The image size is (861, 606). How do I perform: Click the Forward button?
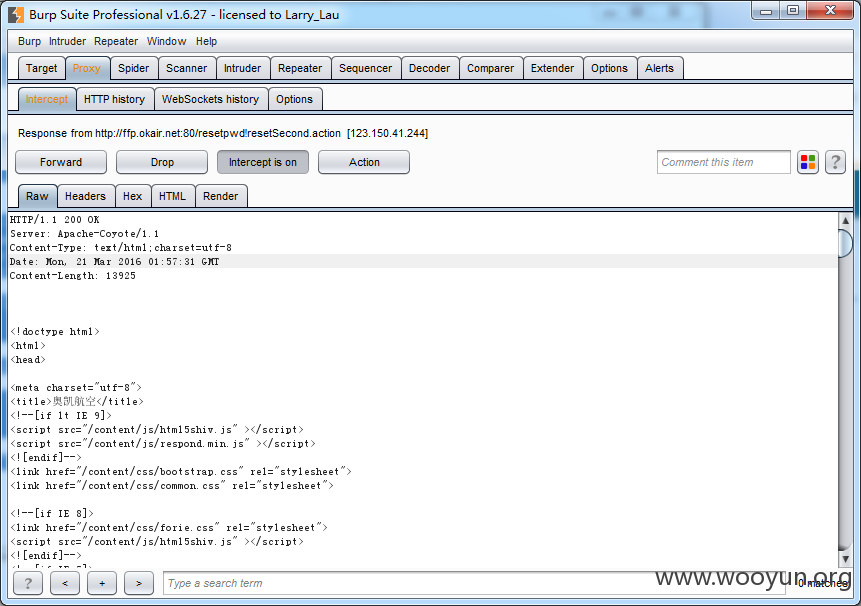pos(61,162)
